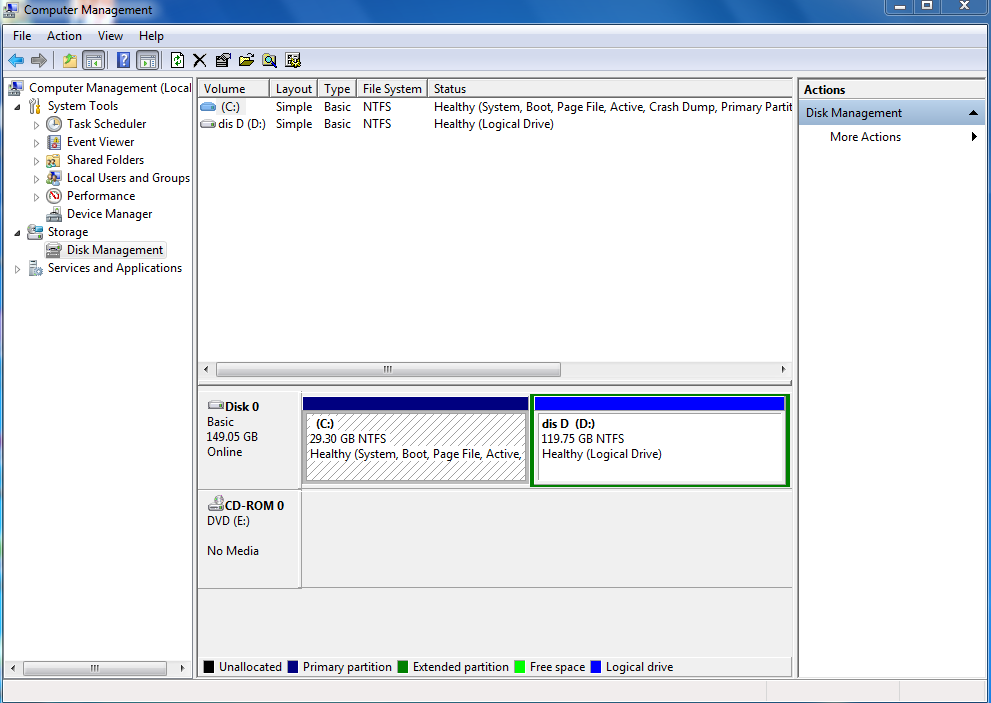The height and width of the screenshot is (703, 991).
Task: Click the Unallocated black legend swatch
Action: pyautogui.click(x=209, y=667)
